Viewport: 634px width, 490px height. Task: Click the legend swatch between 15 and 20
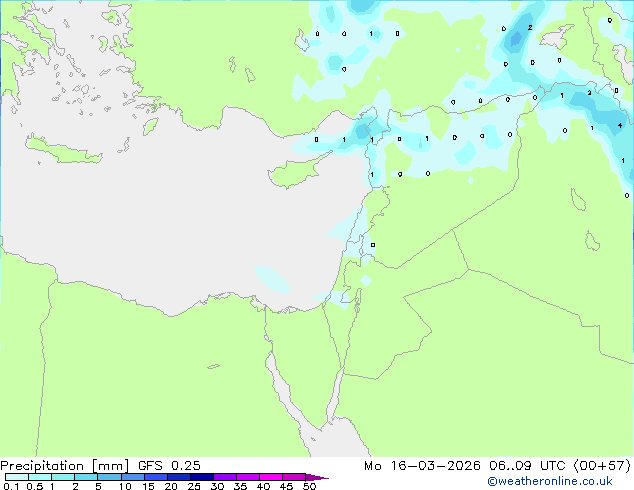click(x=156, y=477)
